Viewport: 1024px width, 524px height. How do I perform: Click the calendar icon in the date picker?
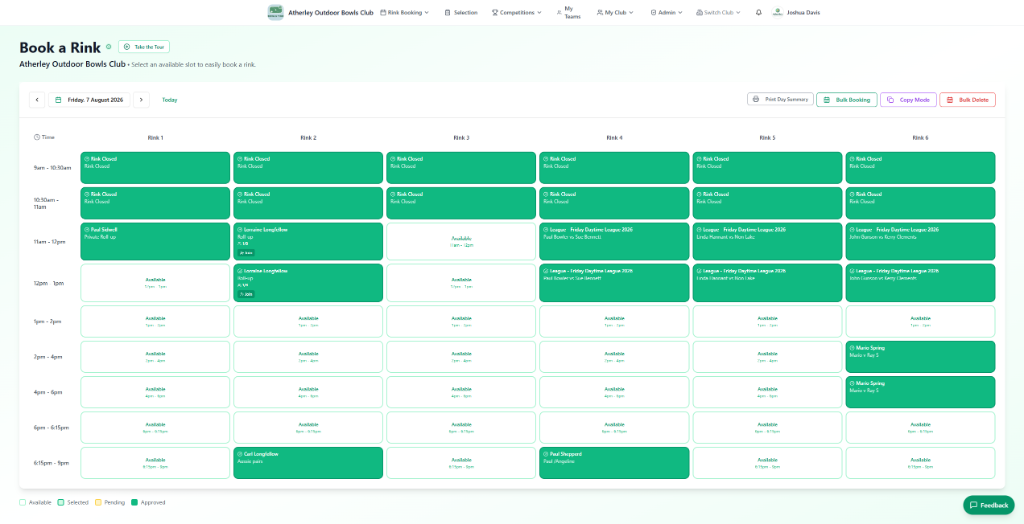pyautogui.click(x=58, y=100)
